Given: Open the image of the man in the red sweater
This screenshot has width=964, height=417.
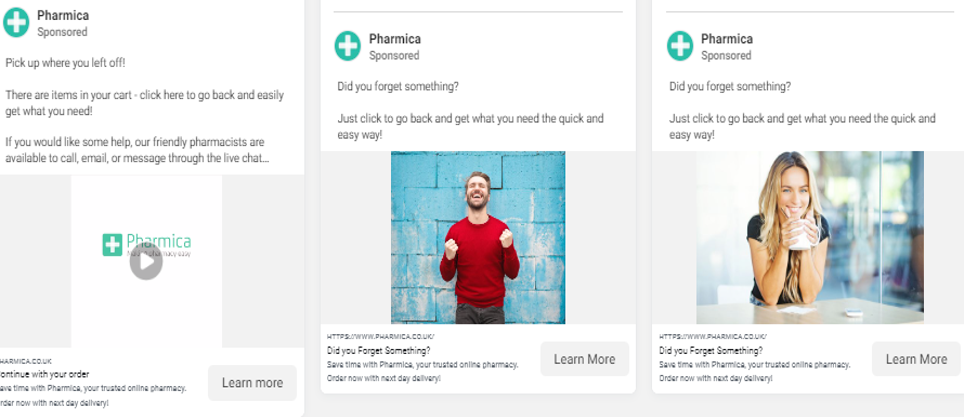Looking at the screenshot, I should click(477, 237).
